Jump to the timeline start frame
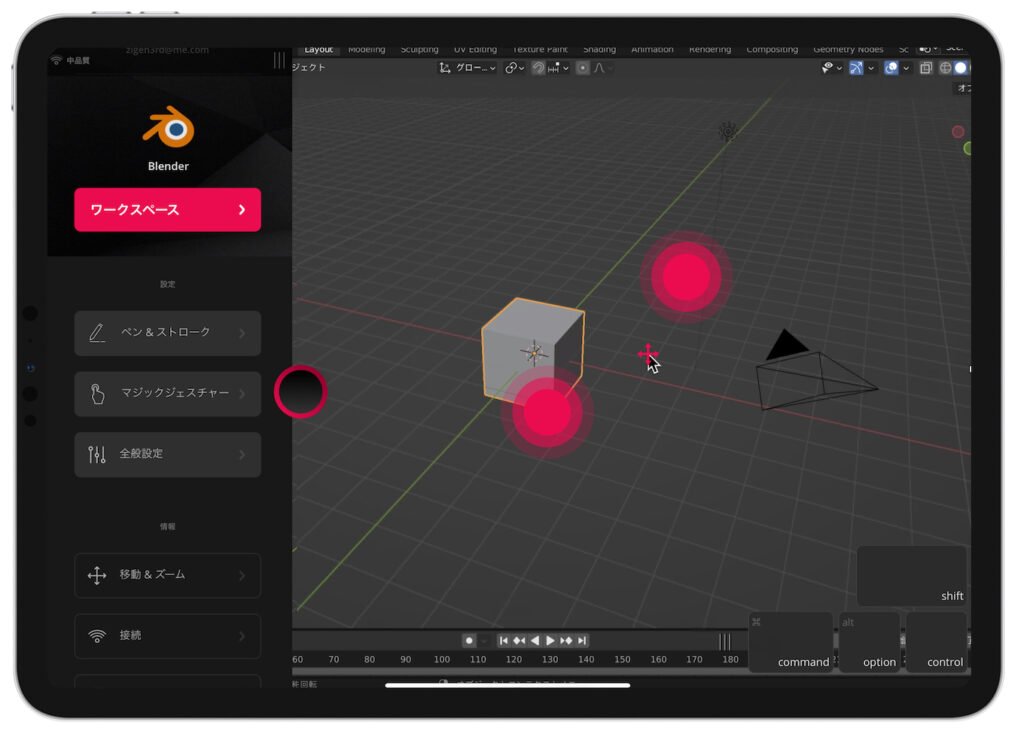The width and height of the screenshot is (1024, 734). 504,641
